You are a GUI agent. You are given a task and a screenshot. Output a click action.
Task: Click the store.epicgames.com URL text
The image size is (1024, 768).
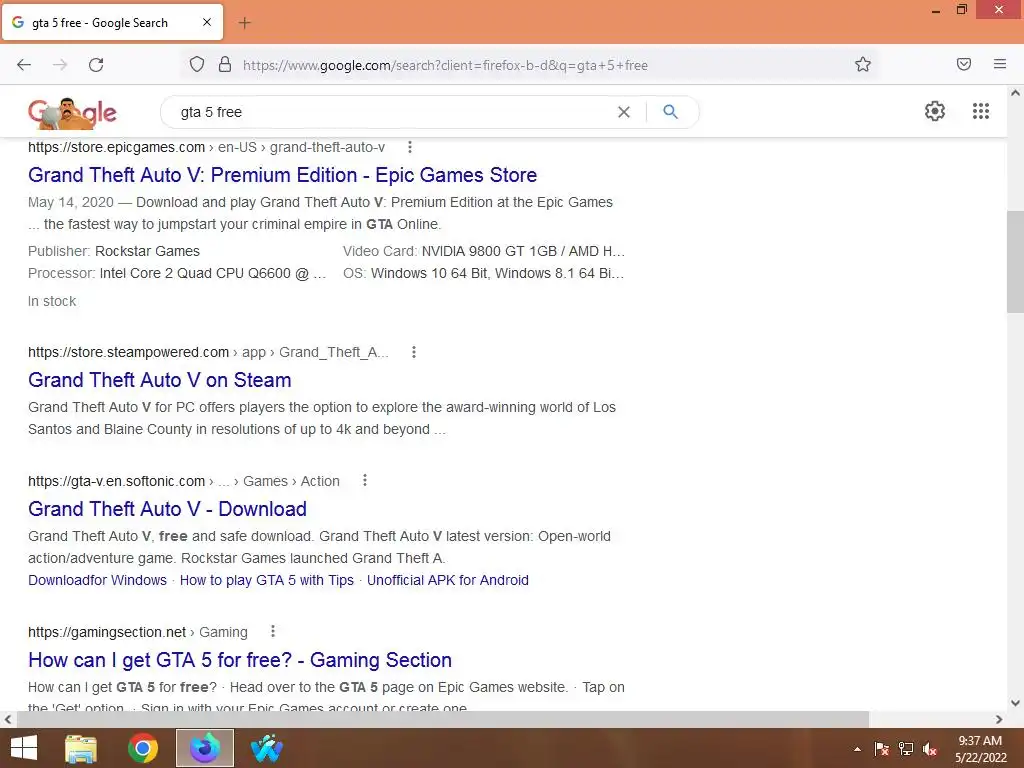pos(116,148)
